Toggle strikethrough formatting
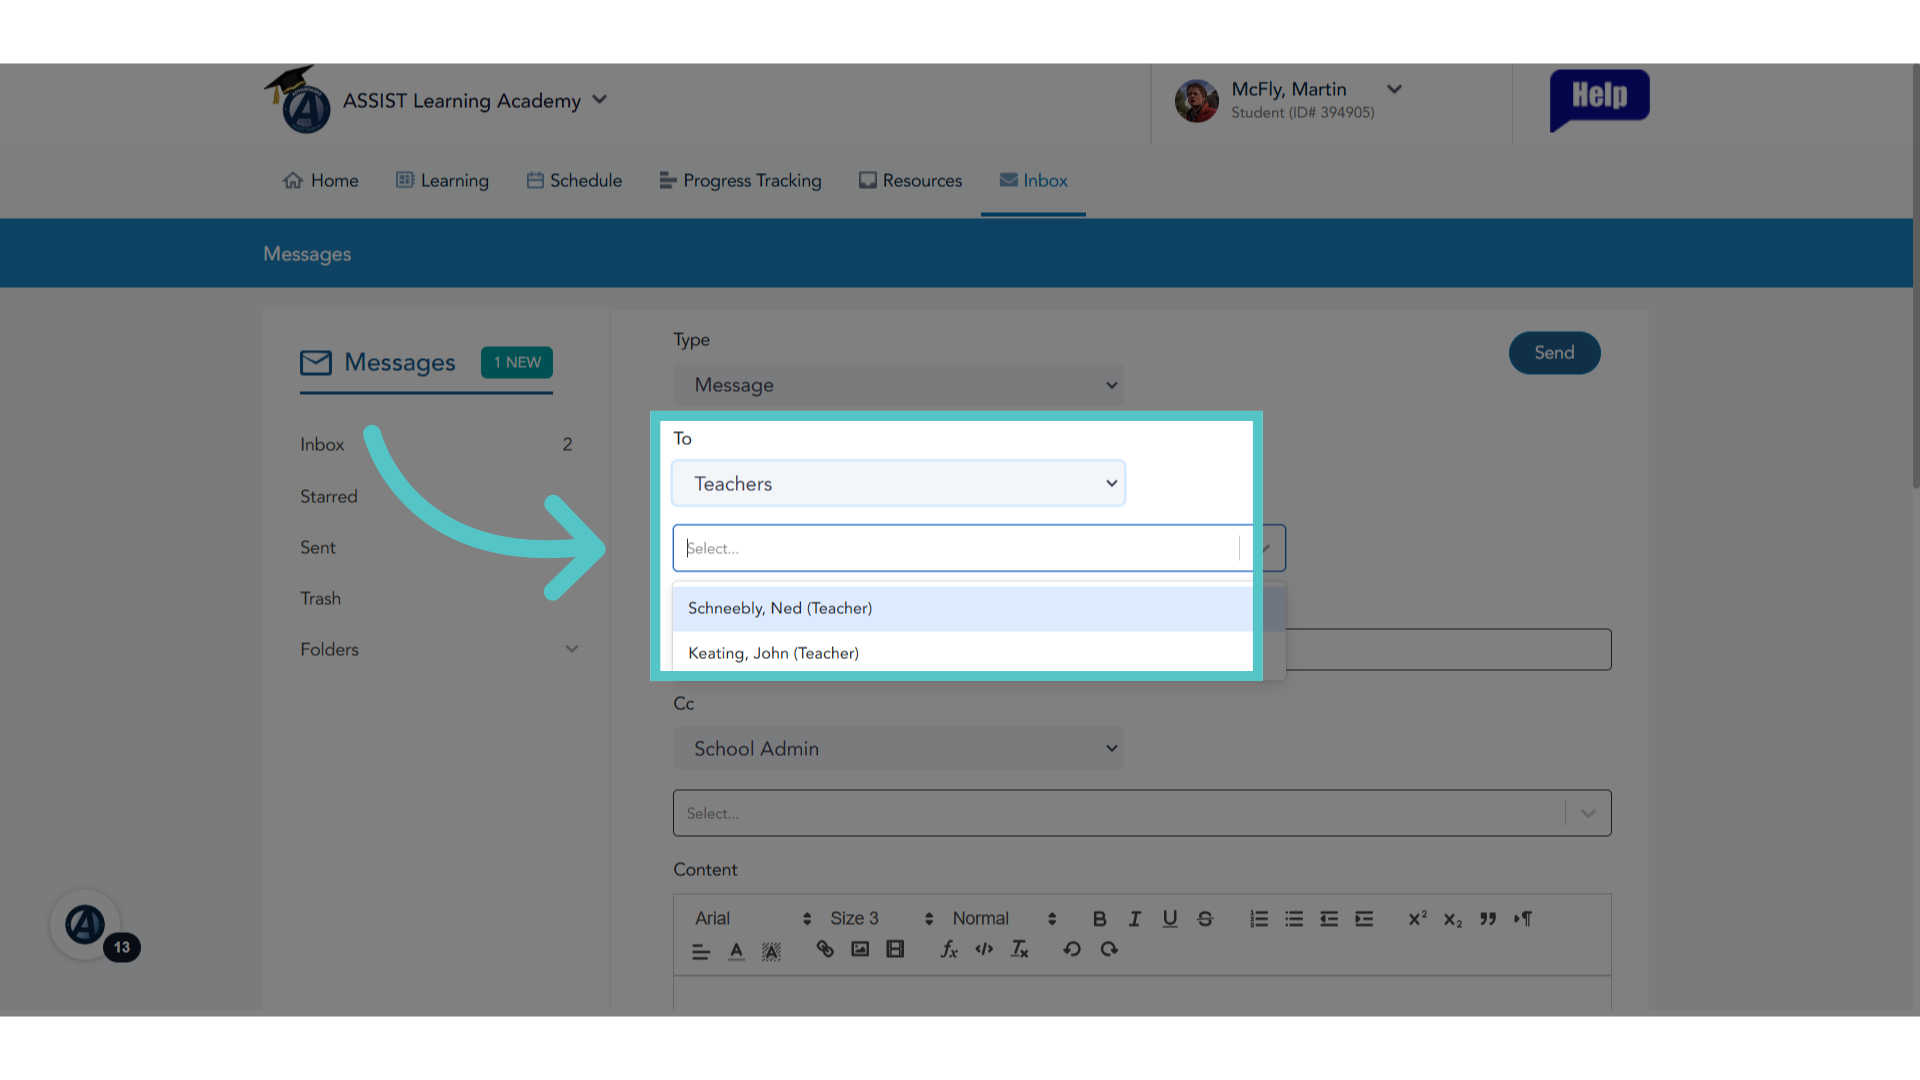Screen dimensions: 1920x1080 tap(1205, 918)
